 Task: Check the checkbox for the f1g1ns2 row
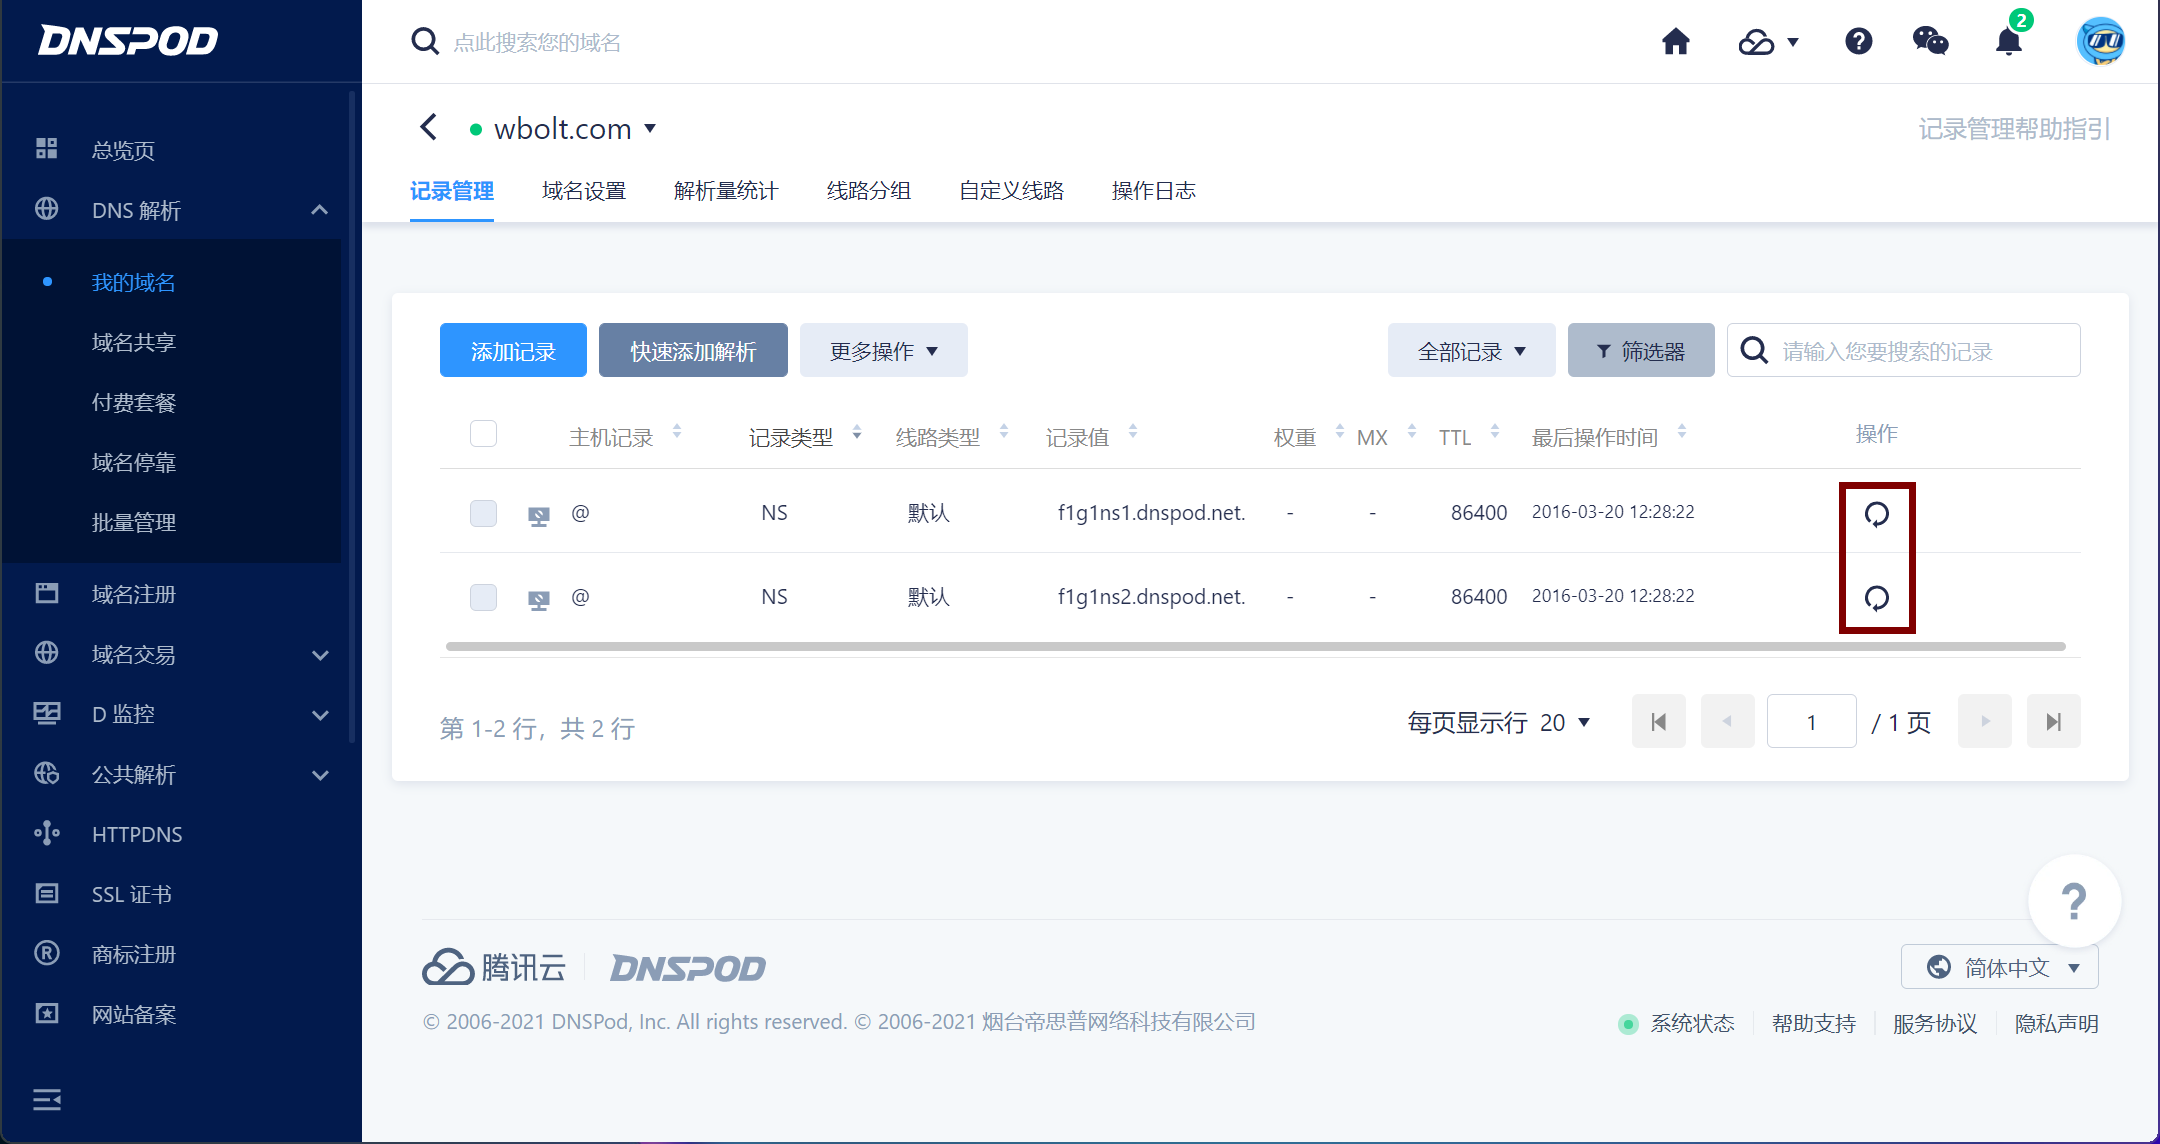[x=483, y=597]
